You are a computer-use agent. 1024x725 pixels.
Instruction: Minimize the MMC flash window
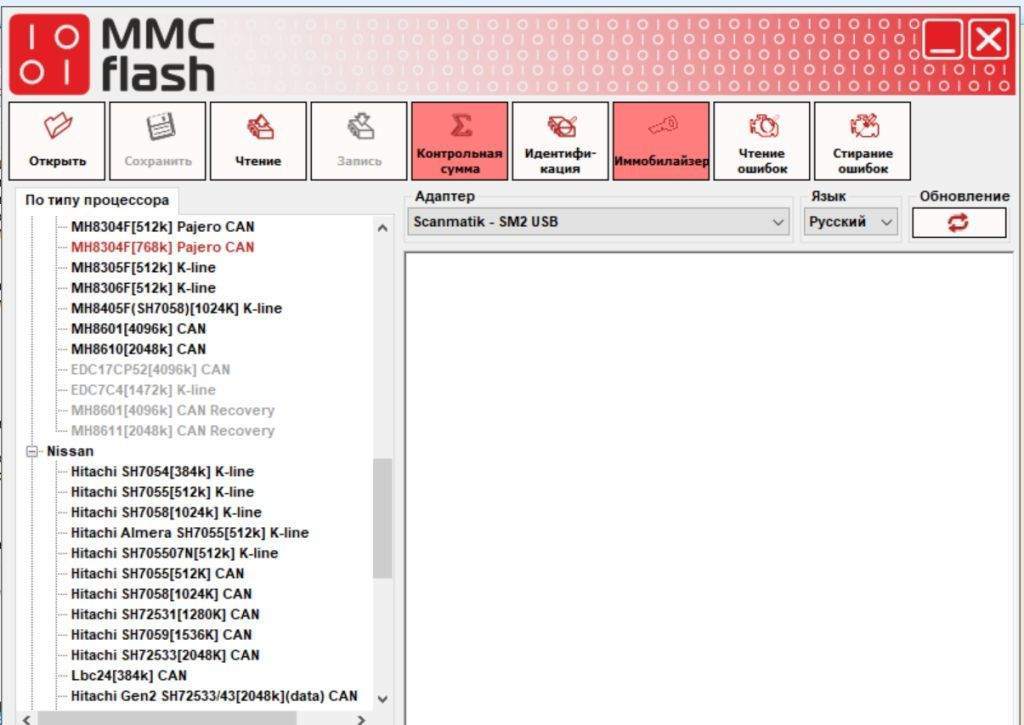[x=942, y=40]
